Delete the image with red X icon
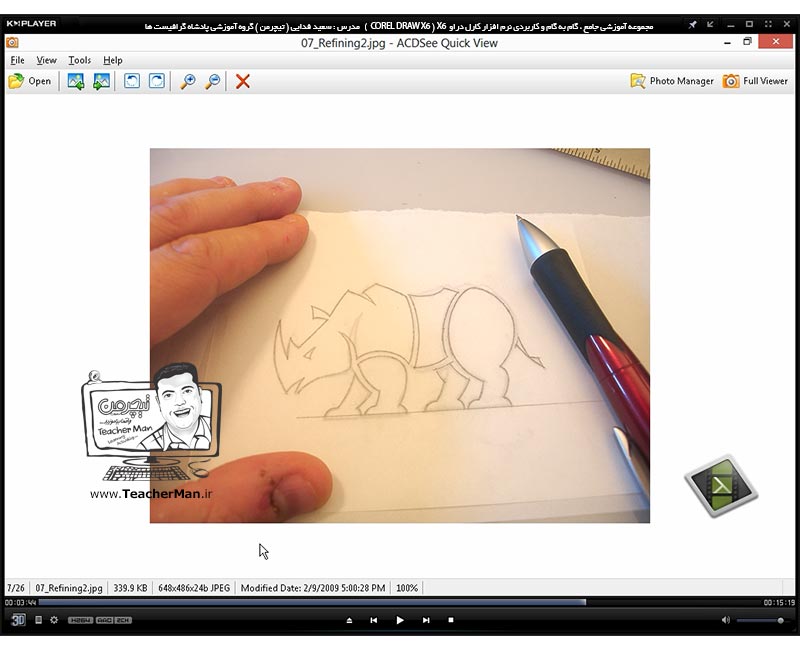Image resolution: width=800 pixels, height=650 pixels. (x=243, y=81)
